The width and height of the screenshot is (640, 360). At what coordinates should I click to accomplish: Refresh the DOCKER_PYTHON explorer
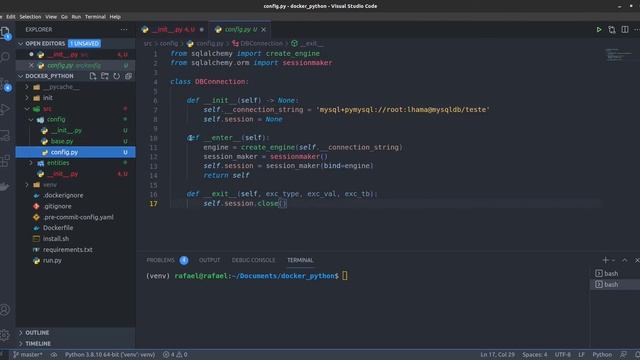point(116,76)
